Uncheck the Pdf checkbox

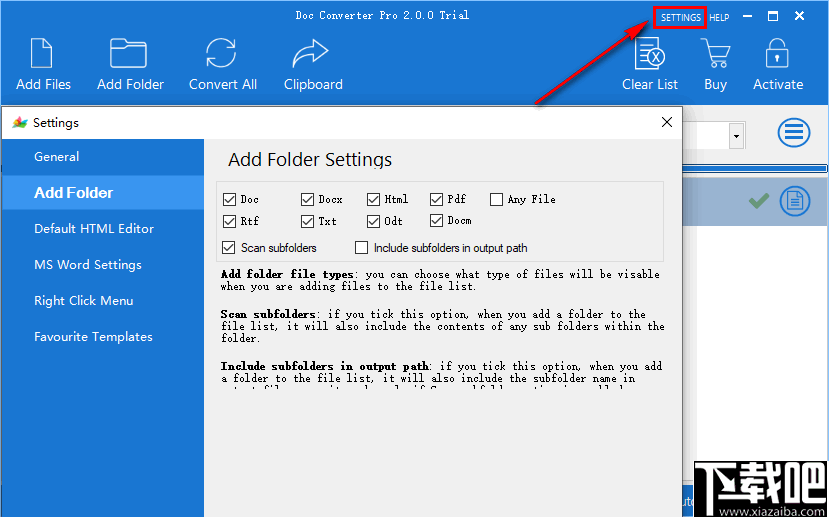(x=436, y=200)
